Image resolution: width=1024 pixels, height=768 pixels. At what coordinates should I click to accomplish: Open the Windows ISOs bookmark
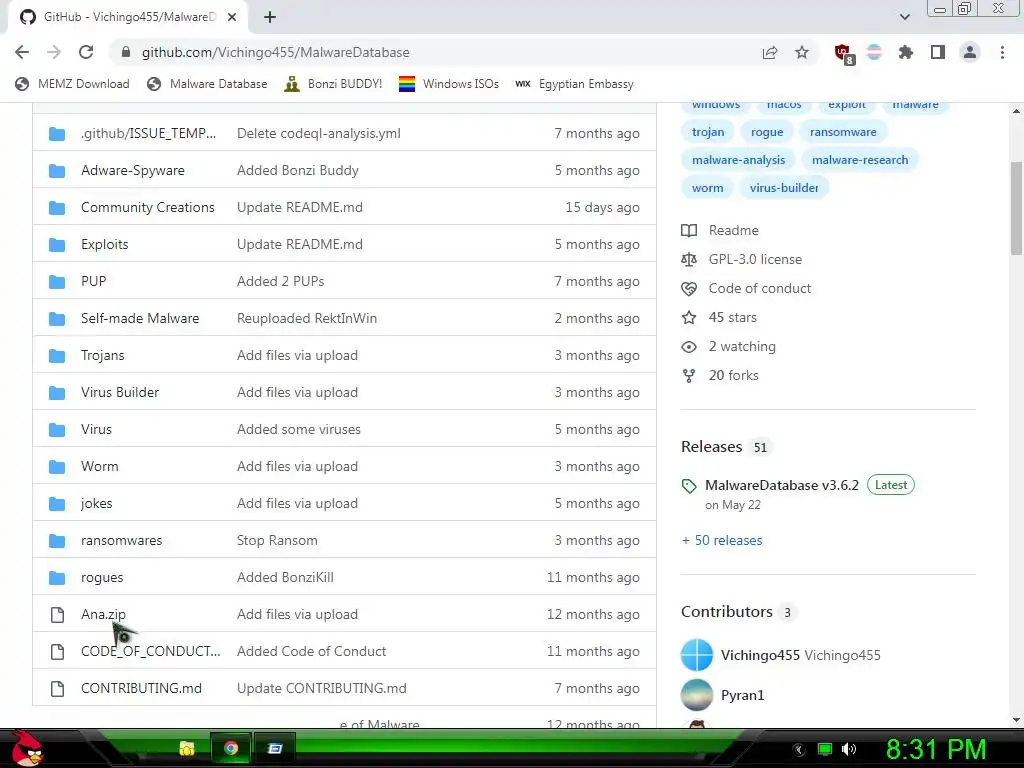click(x=449, y=84)
